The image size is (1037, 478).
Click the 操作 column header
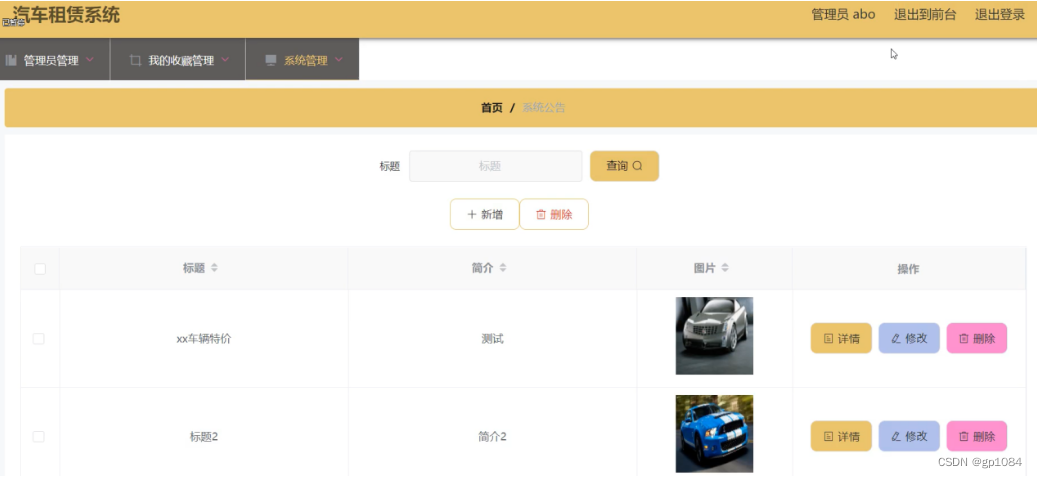[908, 268]
